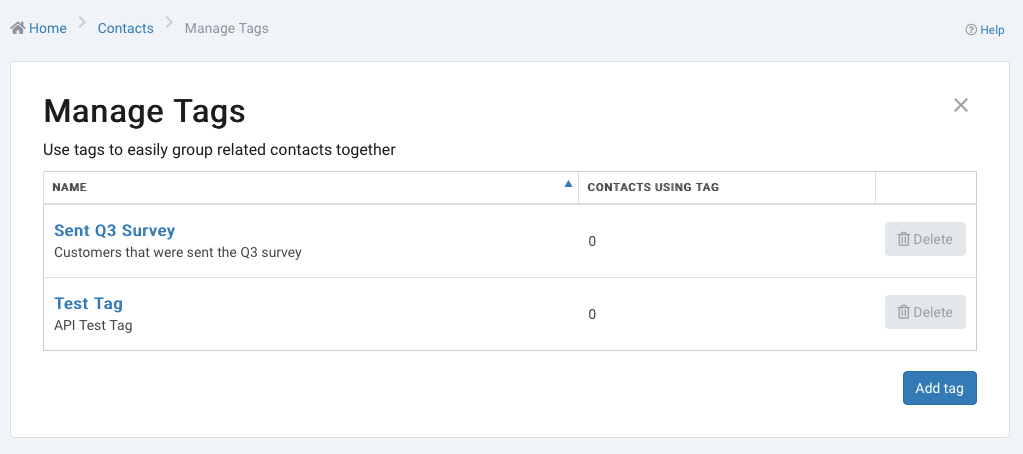Close the Manage Tags panel with X
Image resolution: width=1023 pixels, height=454 pixels.
click(960, 105)
